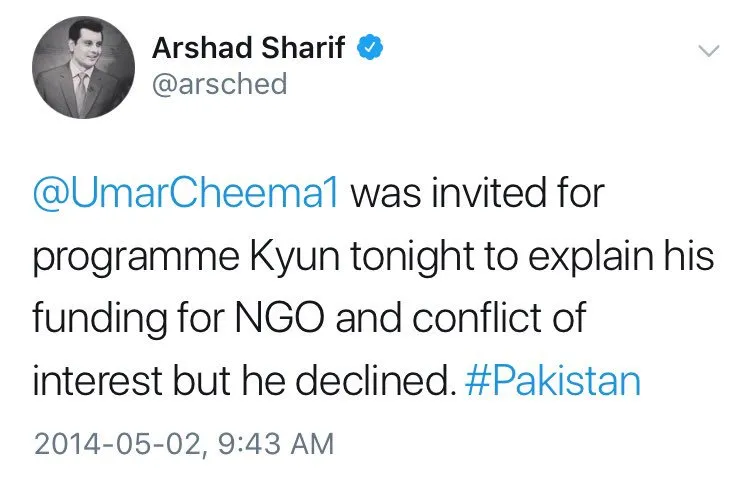
Task: Click the tweet line starting "programme Kyun"
Action: [x=372, y=257]
